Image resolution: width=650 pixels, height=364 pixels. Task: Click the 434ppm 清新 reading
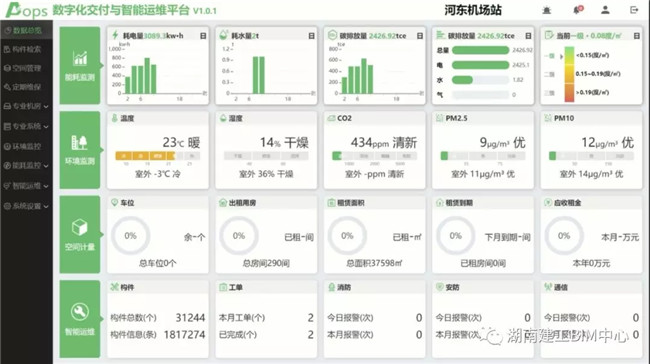(x=384, y=143)
